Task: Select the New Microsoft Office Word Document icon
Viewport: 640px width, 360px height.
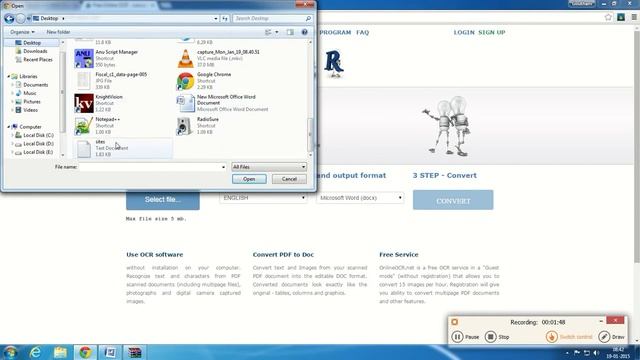Action: [x=185, y=103]
